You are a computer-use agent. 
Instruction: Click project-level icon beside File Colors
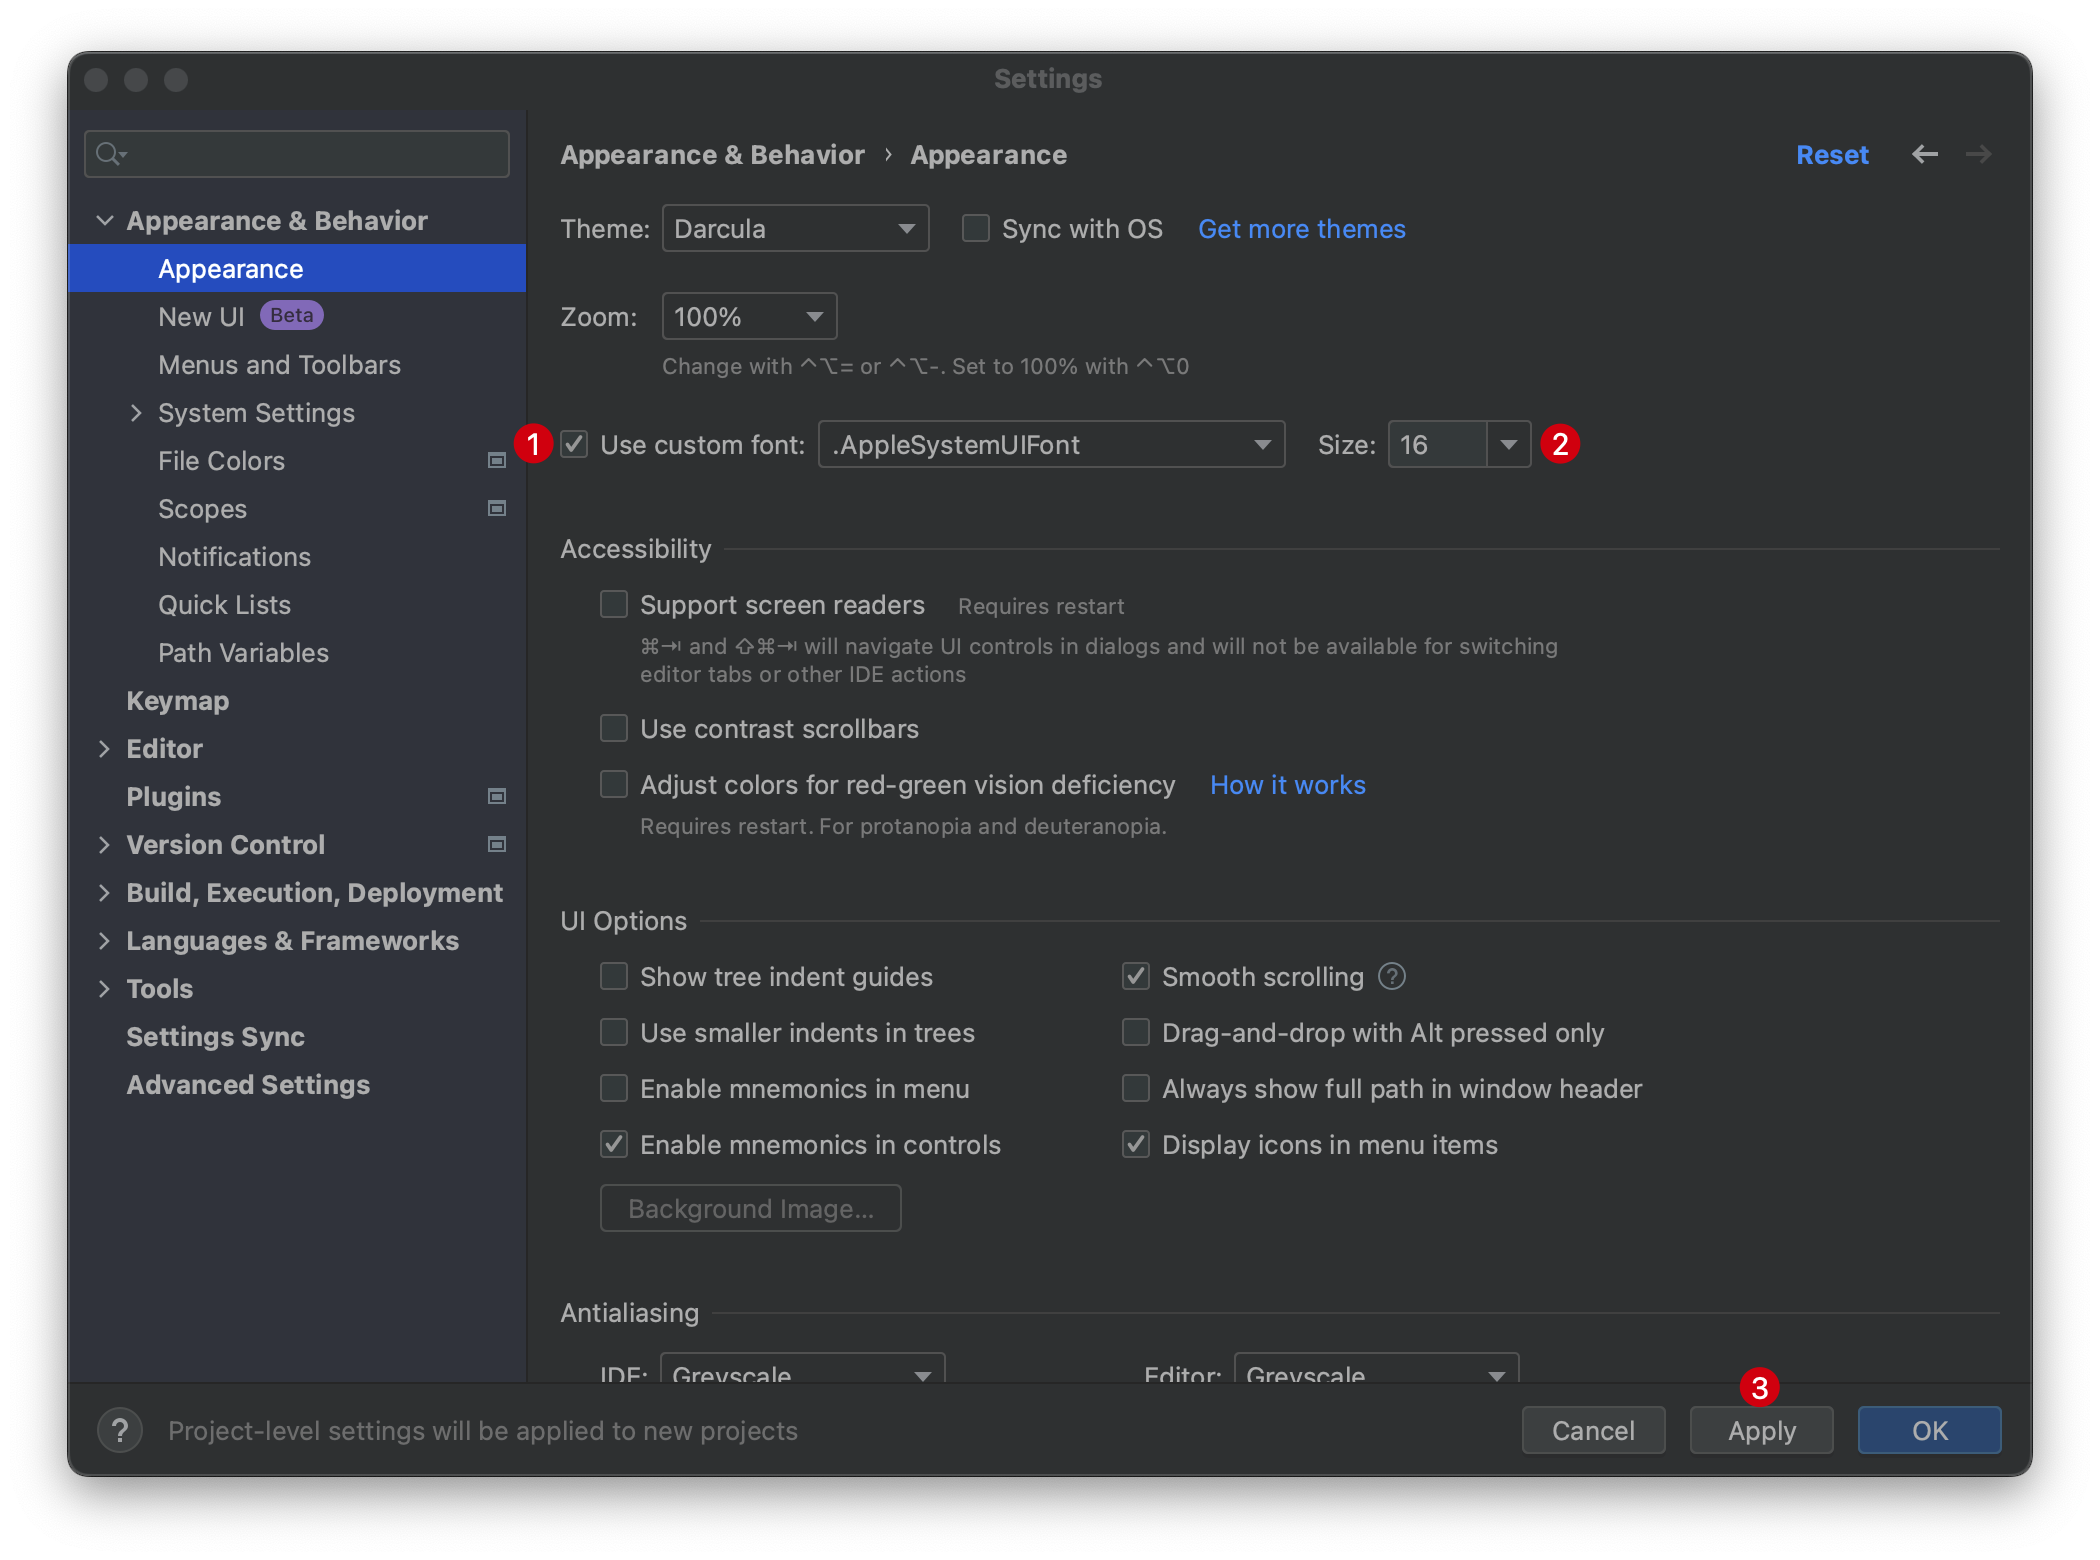(x=496, y=460)
